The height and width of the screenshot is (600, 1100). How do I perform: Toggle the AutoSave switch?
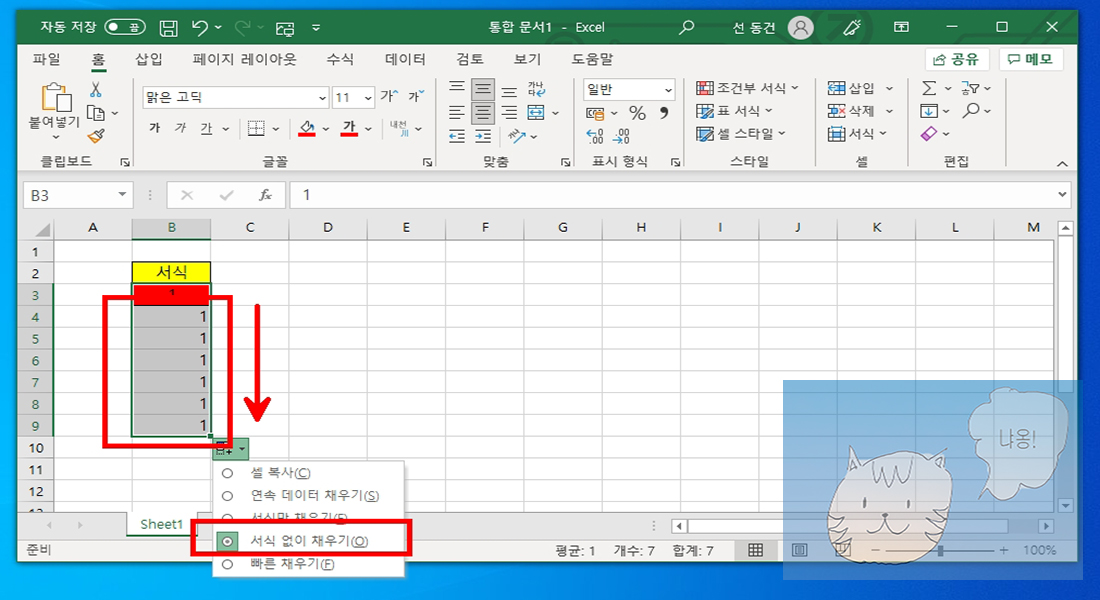tap(125, 27)
